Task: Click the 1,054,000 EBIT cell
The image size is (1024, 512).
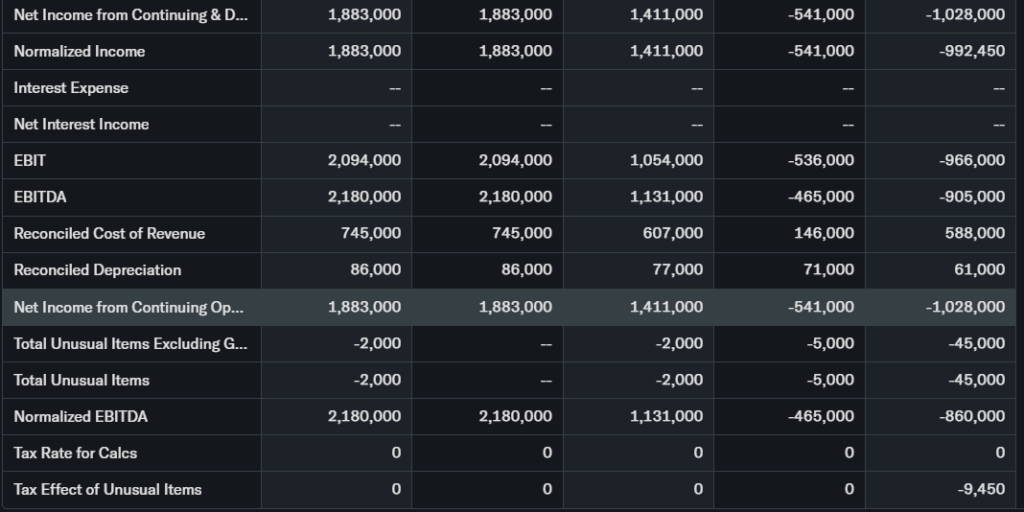Action: coord(666,160)
